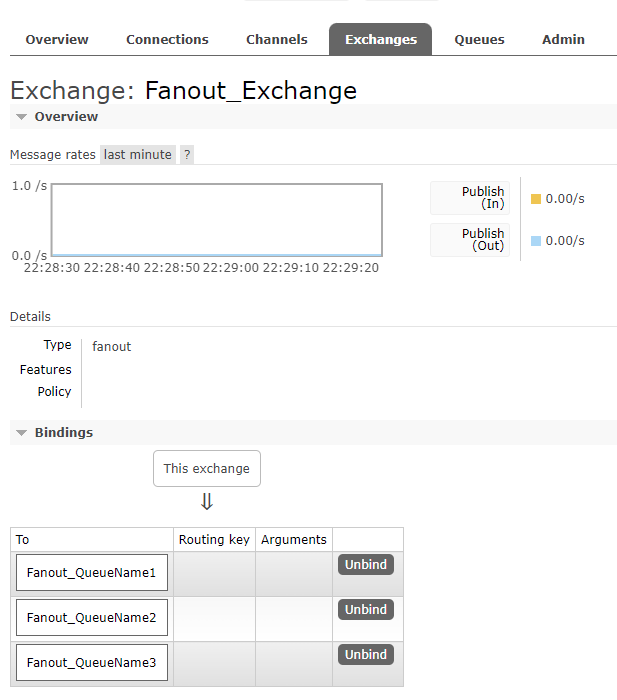Go to the Channels tab
Image resolution: width=617 pixels, height=700 pixels.
(276, 39)
